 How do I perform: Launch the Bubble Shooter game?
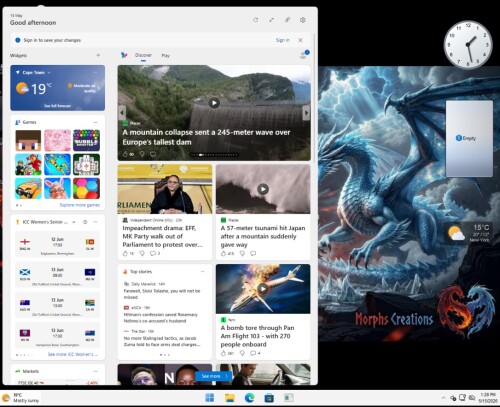tap(86, 140)
